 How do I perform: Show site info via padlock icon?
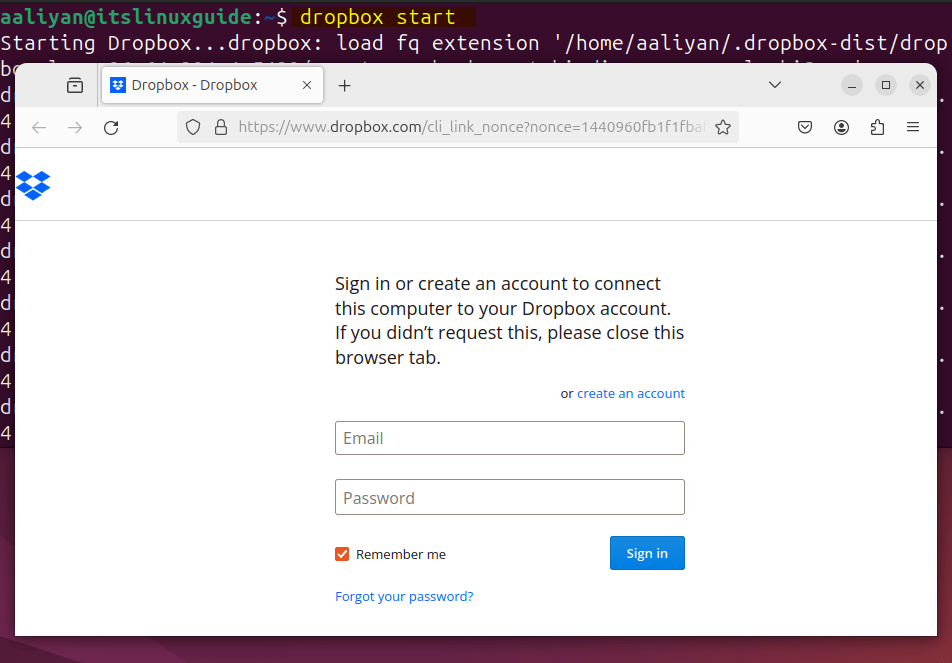point(220,127)
